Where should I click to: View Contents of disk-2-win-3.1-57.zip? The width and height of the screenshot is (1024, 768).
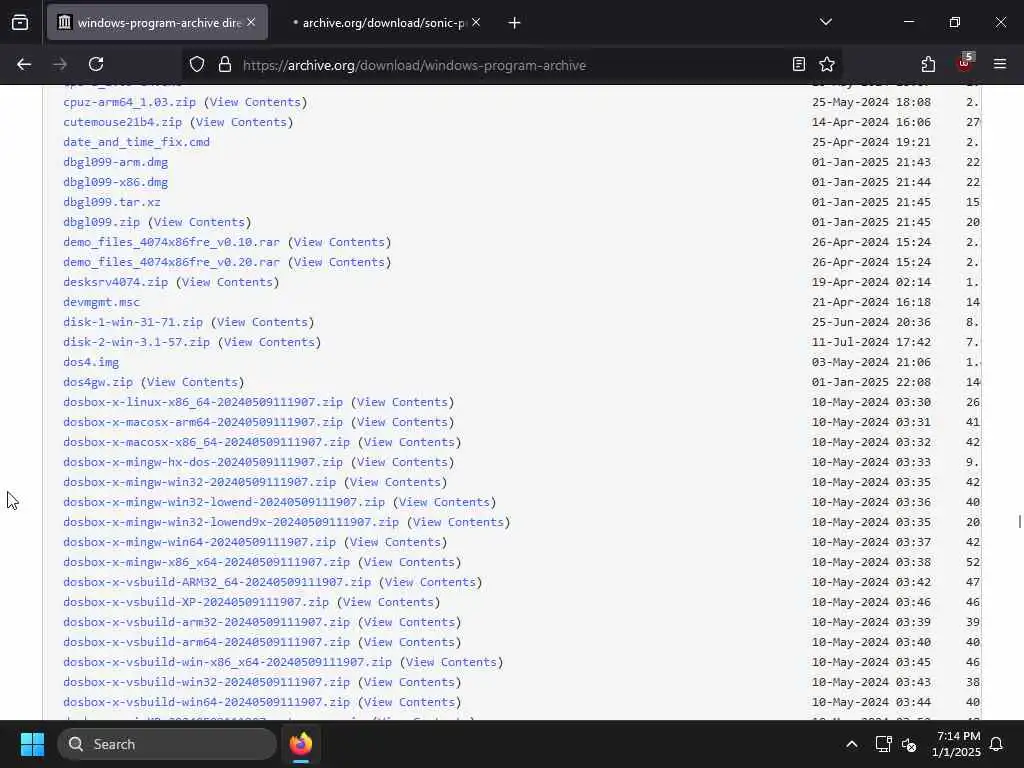click(x=269, y=342)
